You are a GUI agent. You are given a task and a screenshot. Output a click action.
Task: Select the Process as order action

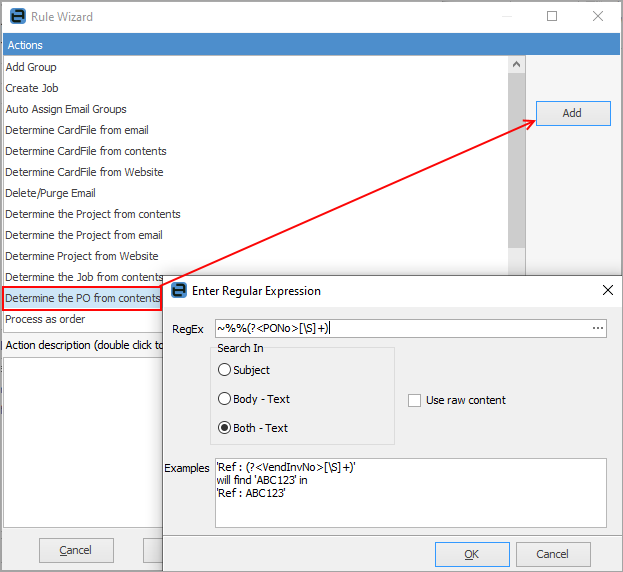click(x=45, y=319)
